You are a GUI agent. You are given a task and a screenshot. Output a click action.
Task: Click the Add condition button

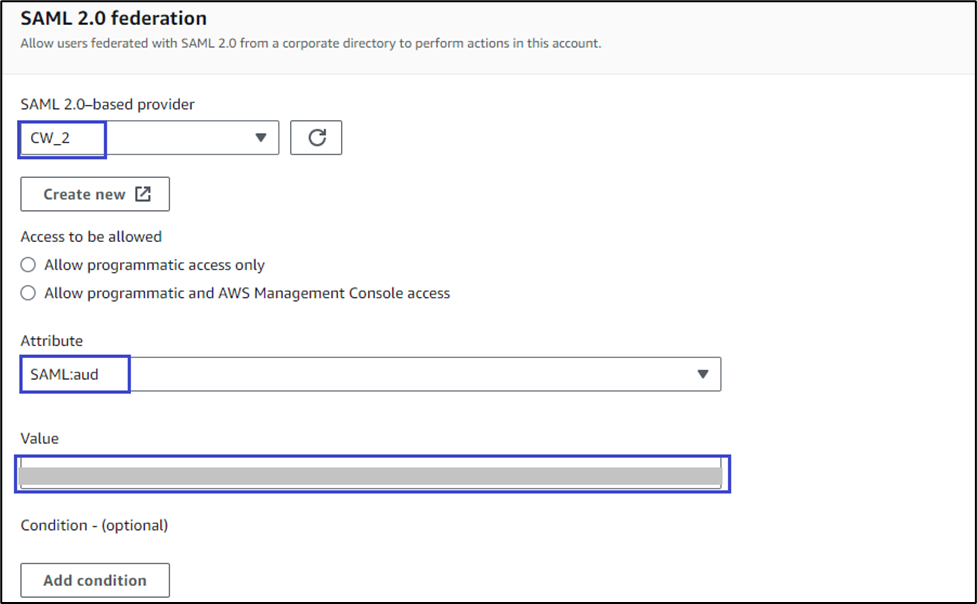[95, 580]
